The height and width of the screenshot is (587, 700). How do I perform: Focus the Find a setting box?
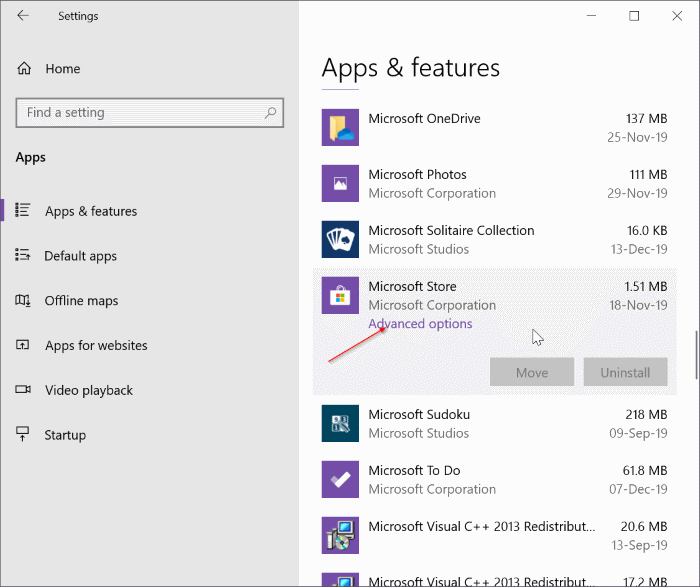click(x=150, y=112)
